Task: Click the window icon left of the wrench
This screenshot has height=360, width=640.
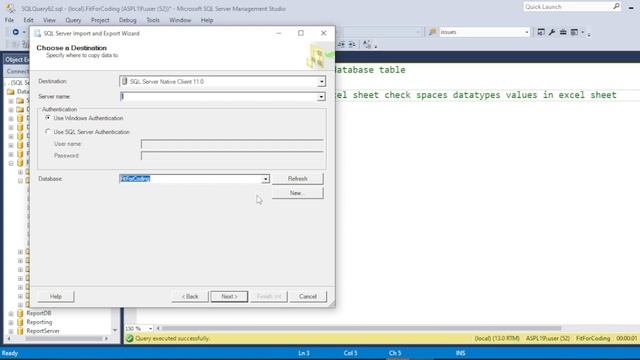Action: pyautogui.click(x=541, y=32)
